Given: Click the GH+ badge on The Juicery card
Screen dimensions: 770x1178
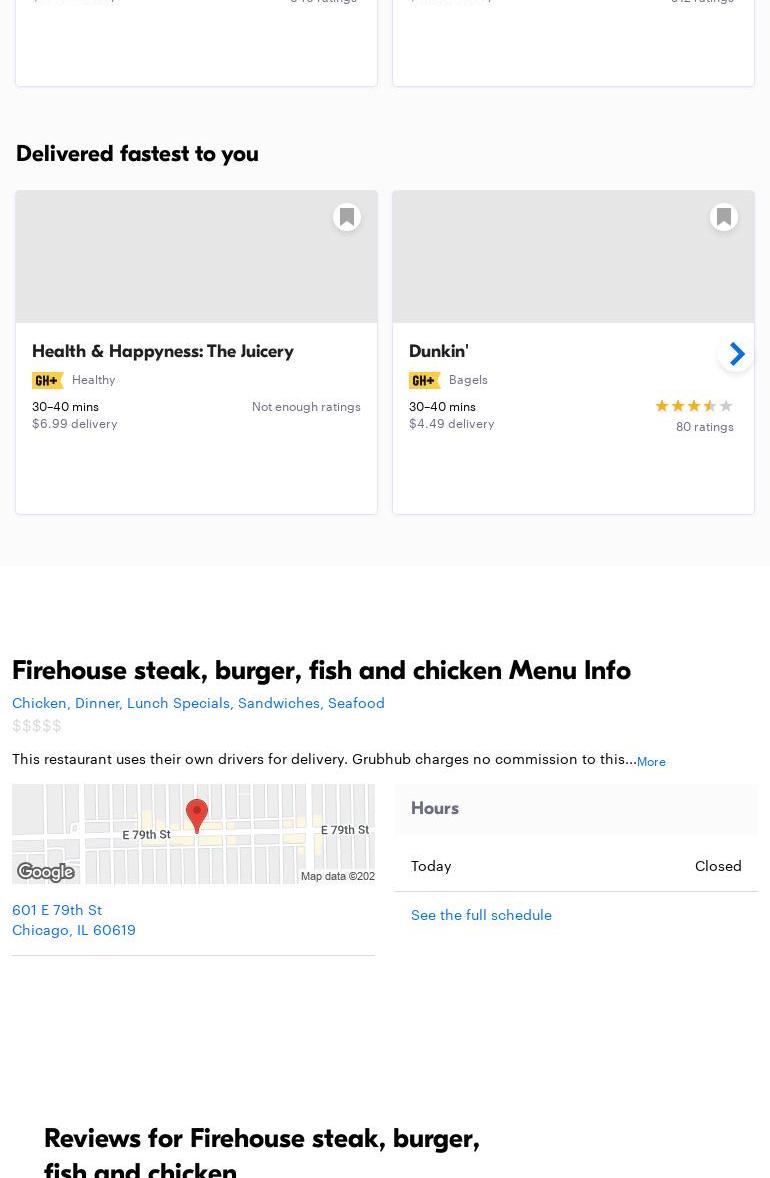Looking at the screenshot, I should pyautogui.click(x=48, y=380).
